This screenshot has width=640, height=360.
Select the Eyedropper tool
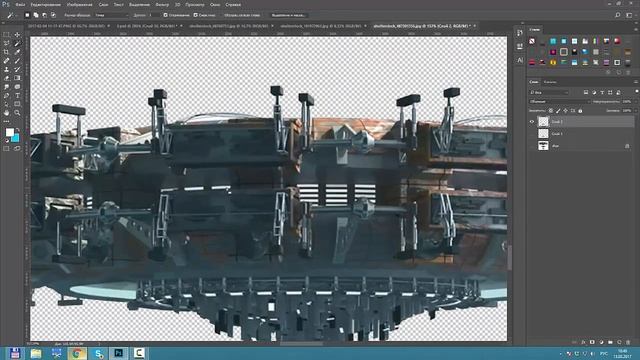point(17,52)
